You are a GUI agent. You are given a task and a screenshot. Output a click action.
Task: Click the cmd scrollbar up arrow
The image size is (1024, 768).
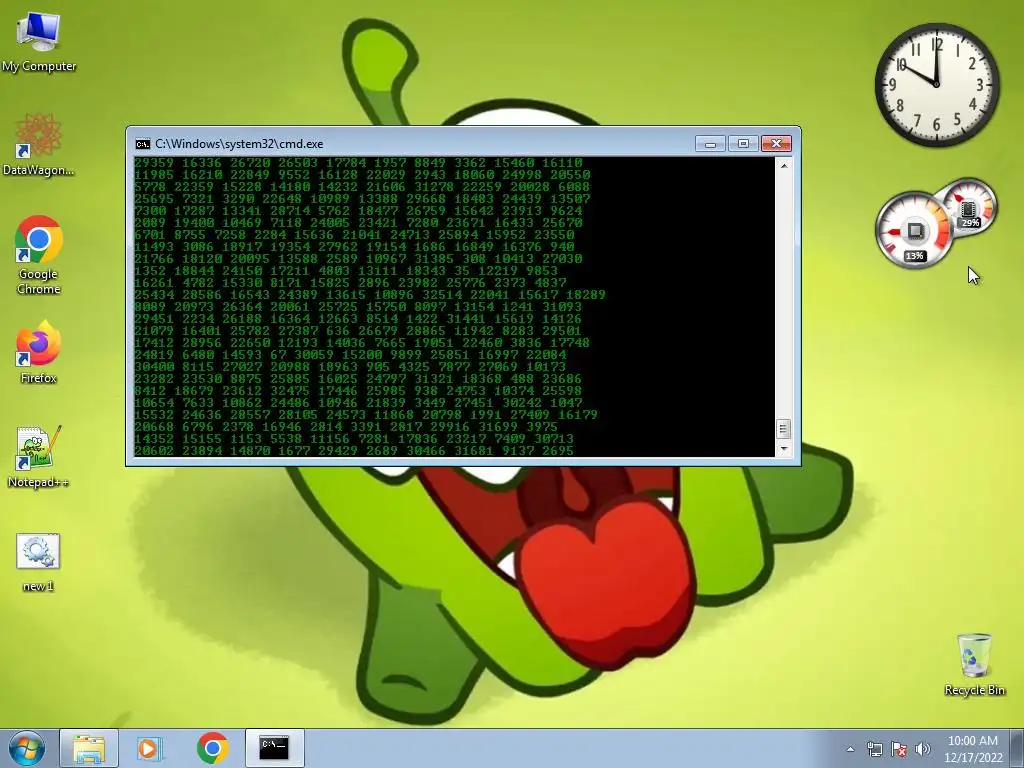pyautogui.click(x=784, y=166)
